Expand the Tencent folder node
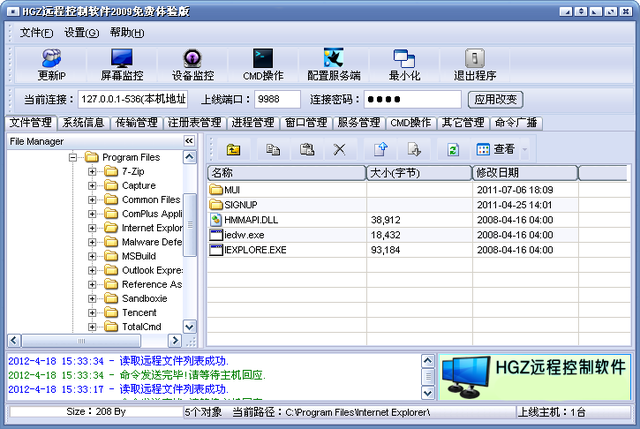Screen dimensions: 640x429 (92, 313)
